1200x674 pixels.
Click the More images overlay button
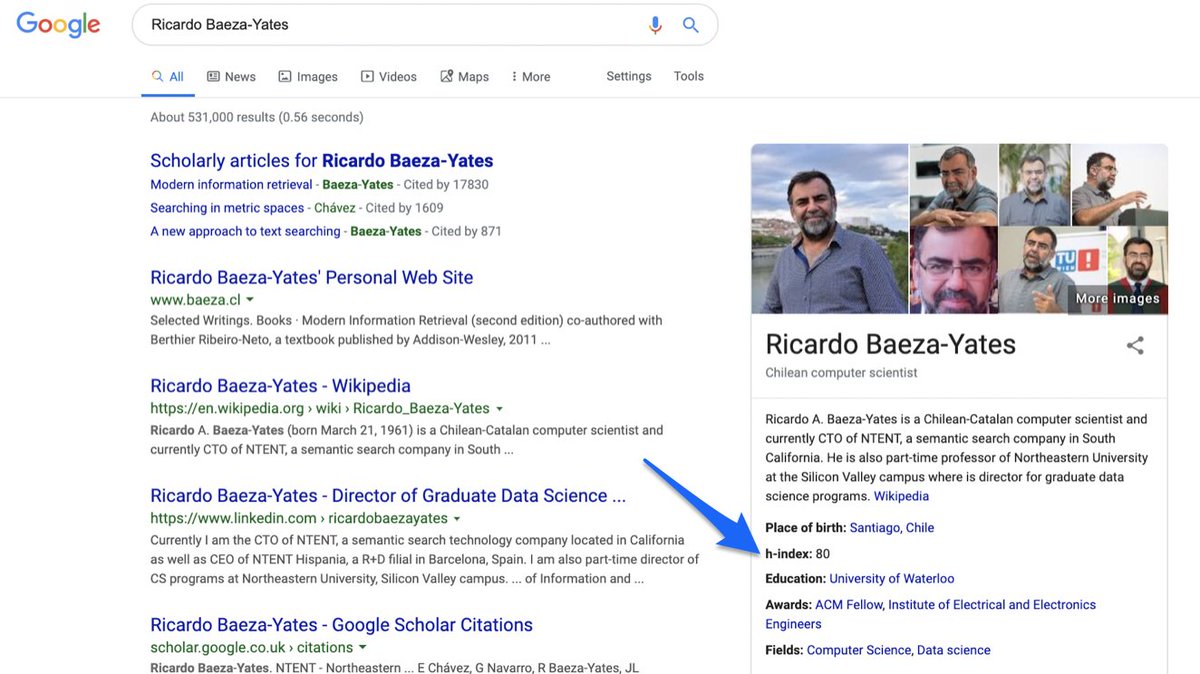pos(1118,298)
